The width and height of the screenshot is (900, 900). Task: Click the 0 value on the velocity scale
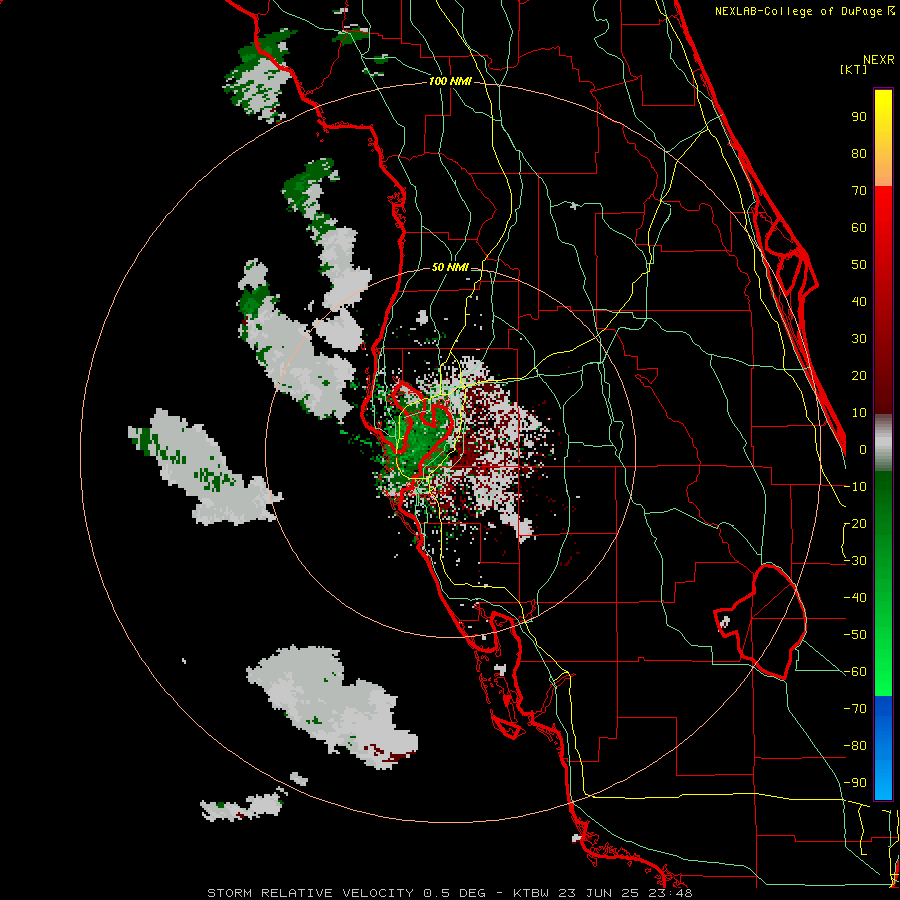click(863, 450)
